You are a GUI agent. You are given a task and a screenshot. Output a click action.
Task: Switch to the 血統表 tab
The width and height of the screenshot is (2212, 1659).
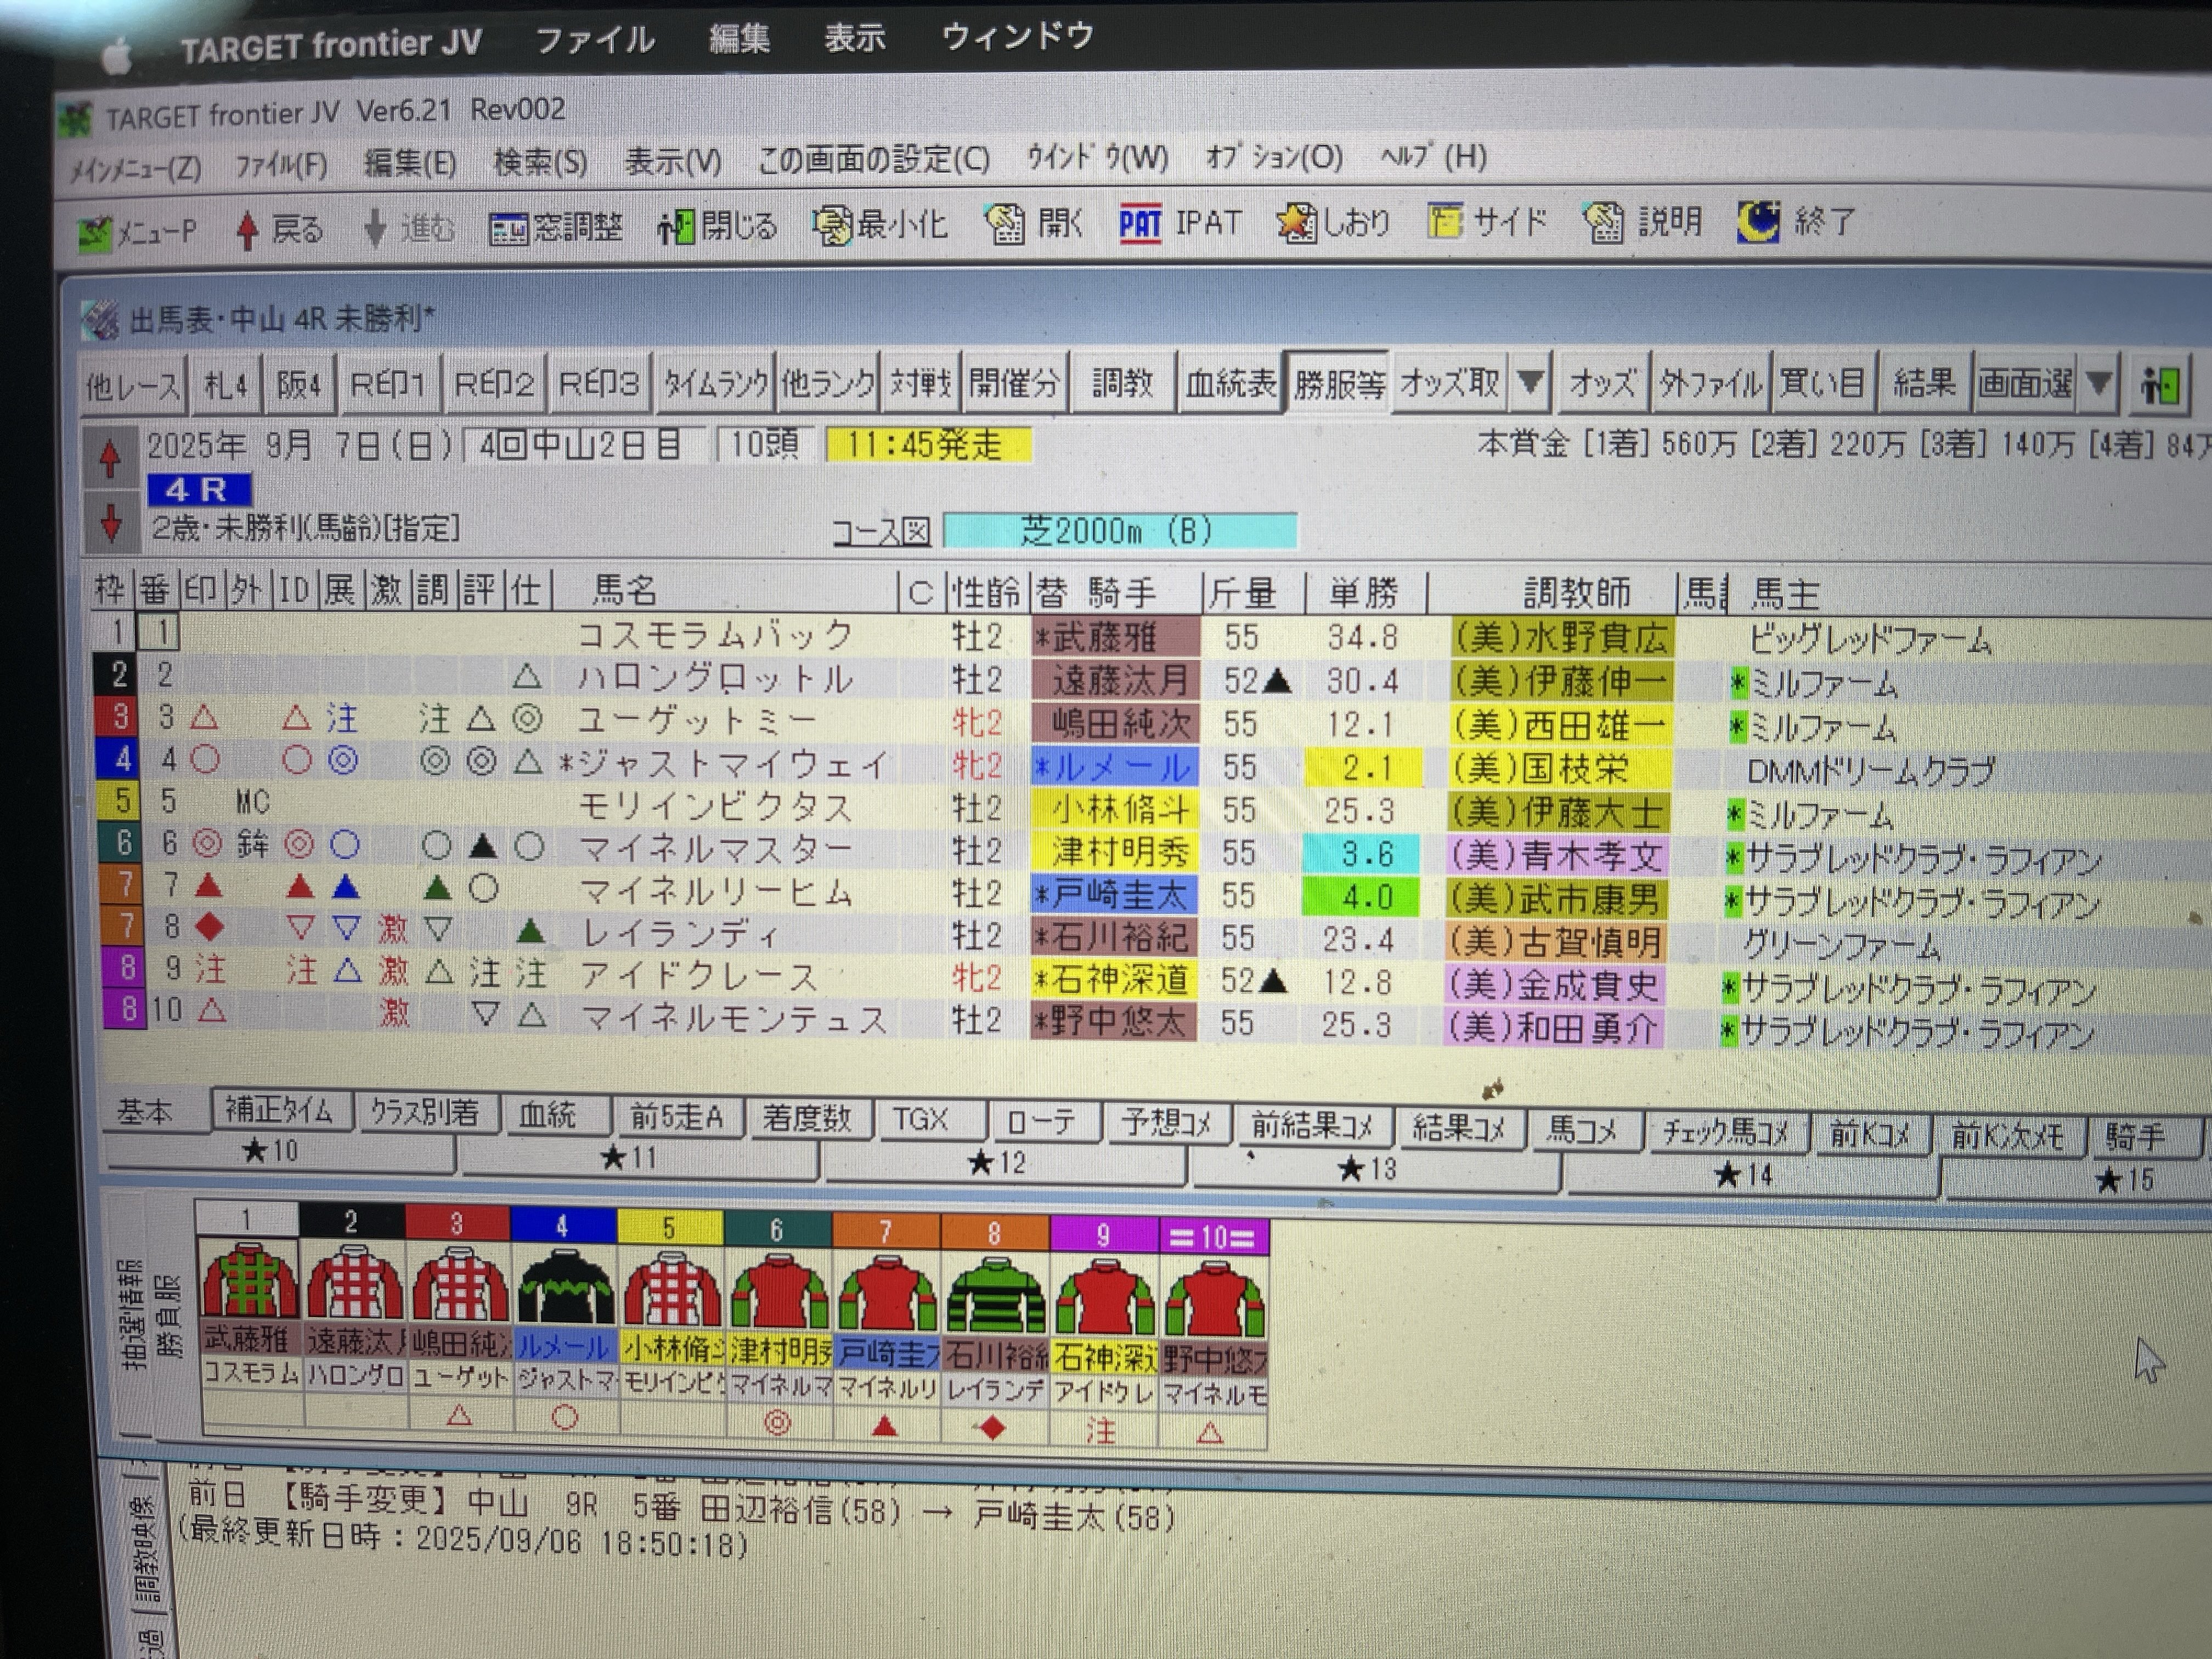(x=1230, y=383)
